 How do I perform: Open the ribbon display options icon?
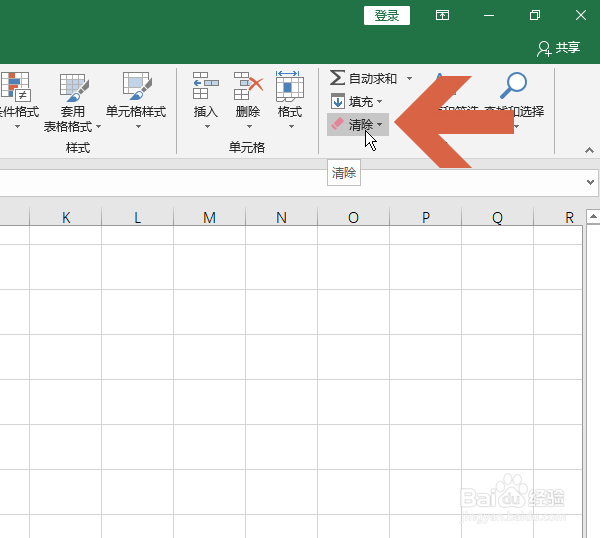442,15
